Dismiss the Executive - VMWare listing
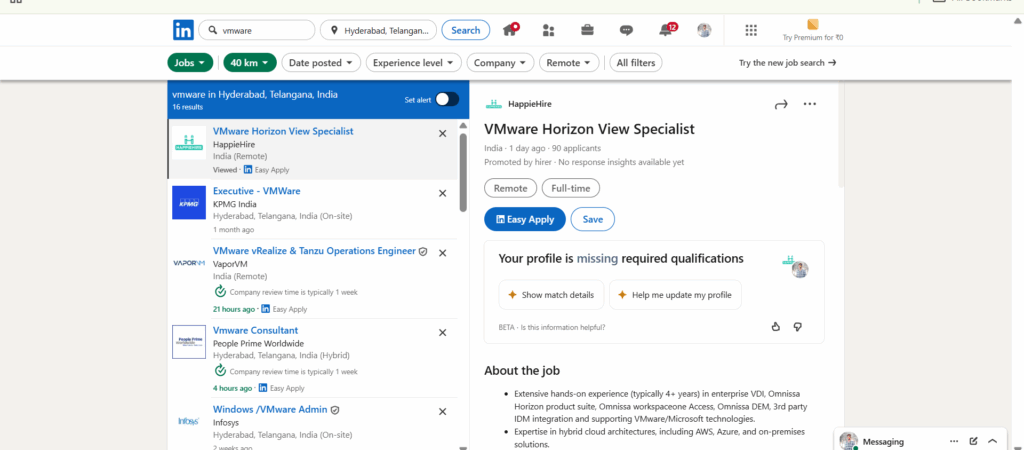The height and width of the screenshot is (450, 1024). (x=442, y=193)
